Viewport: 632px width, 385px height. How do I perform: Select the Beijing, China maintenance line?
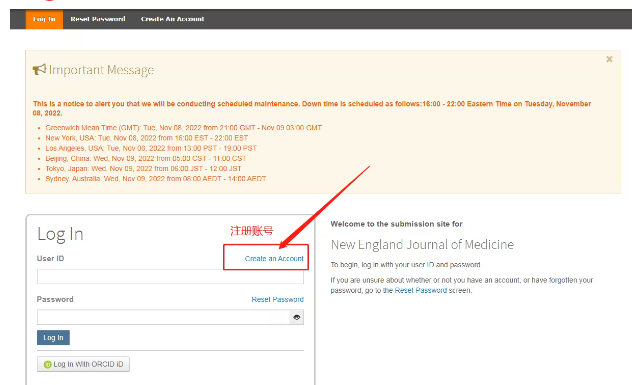pyautogui.click(x=146, y=158)
